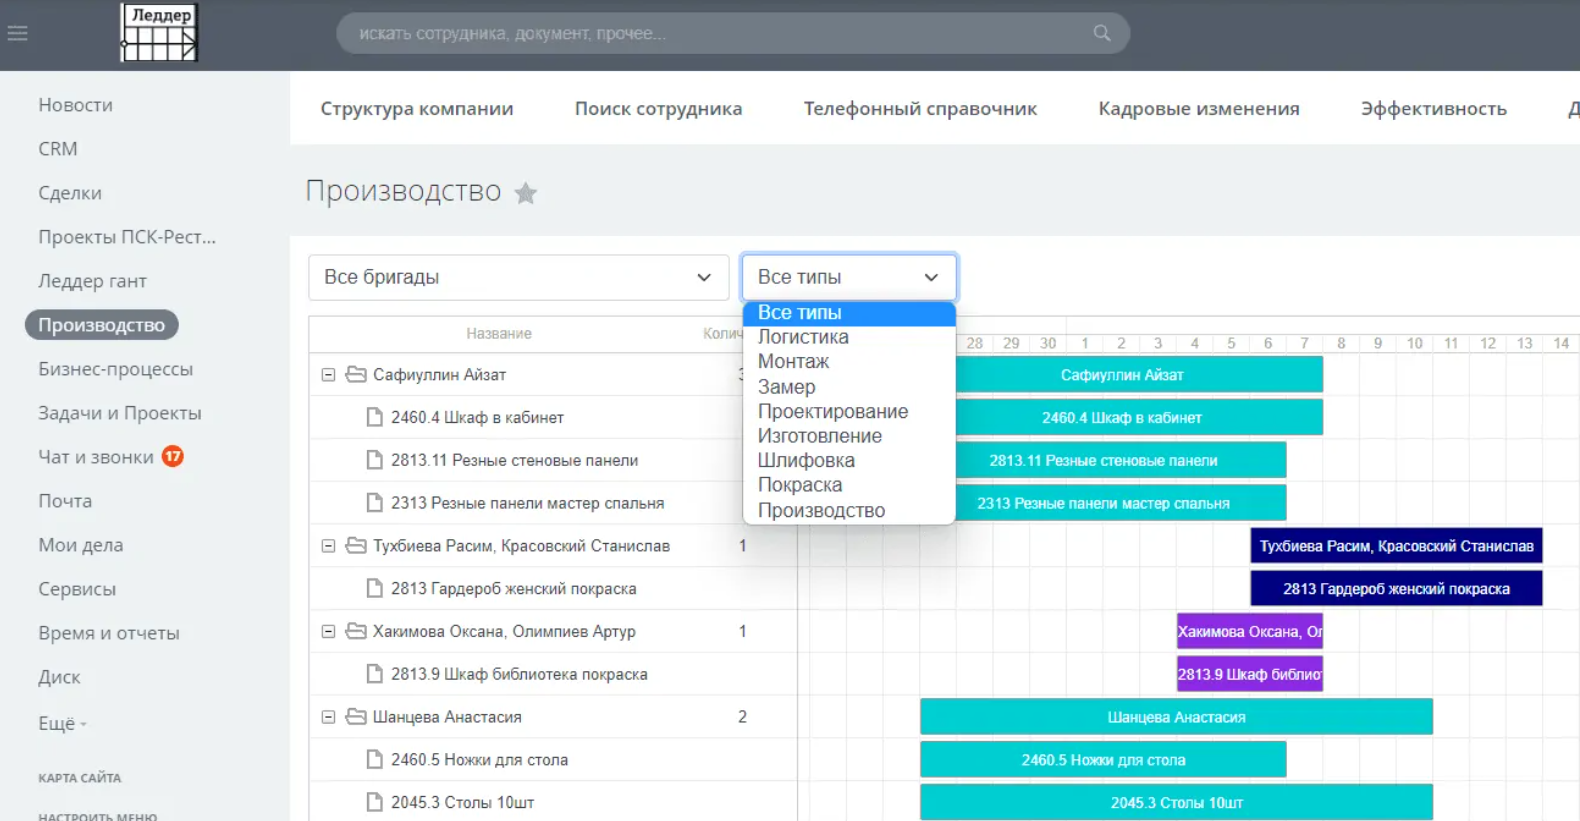The width and height of the screenshot is (1580, 821).
Task: Click the hamburger menu icon
Action: (x=17, y=33)
